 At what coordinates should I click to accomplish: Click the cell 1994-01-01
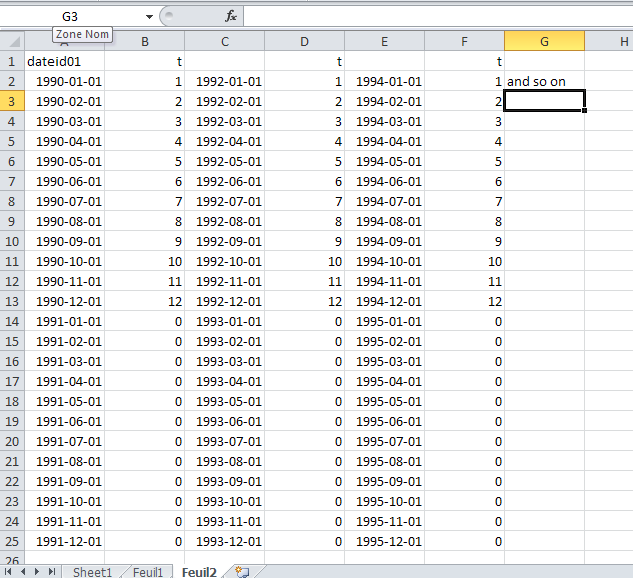pos(384,82)
